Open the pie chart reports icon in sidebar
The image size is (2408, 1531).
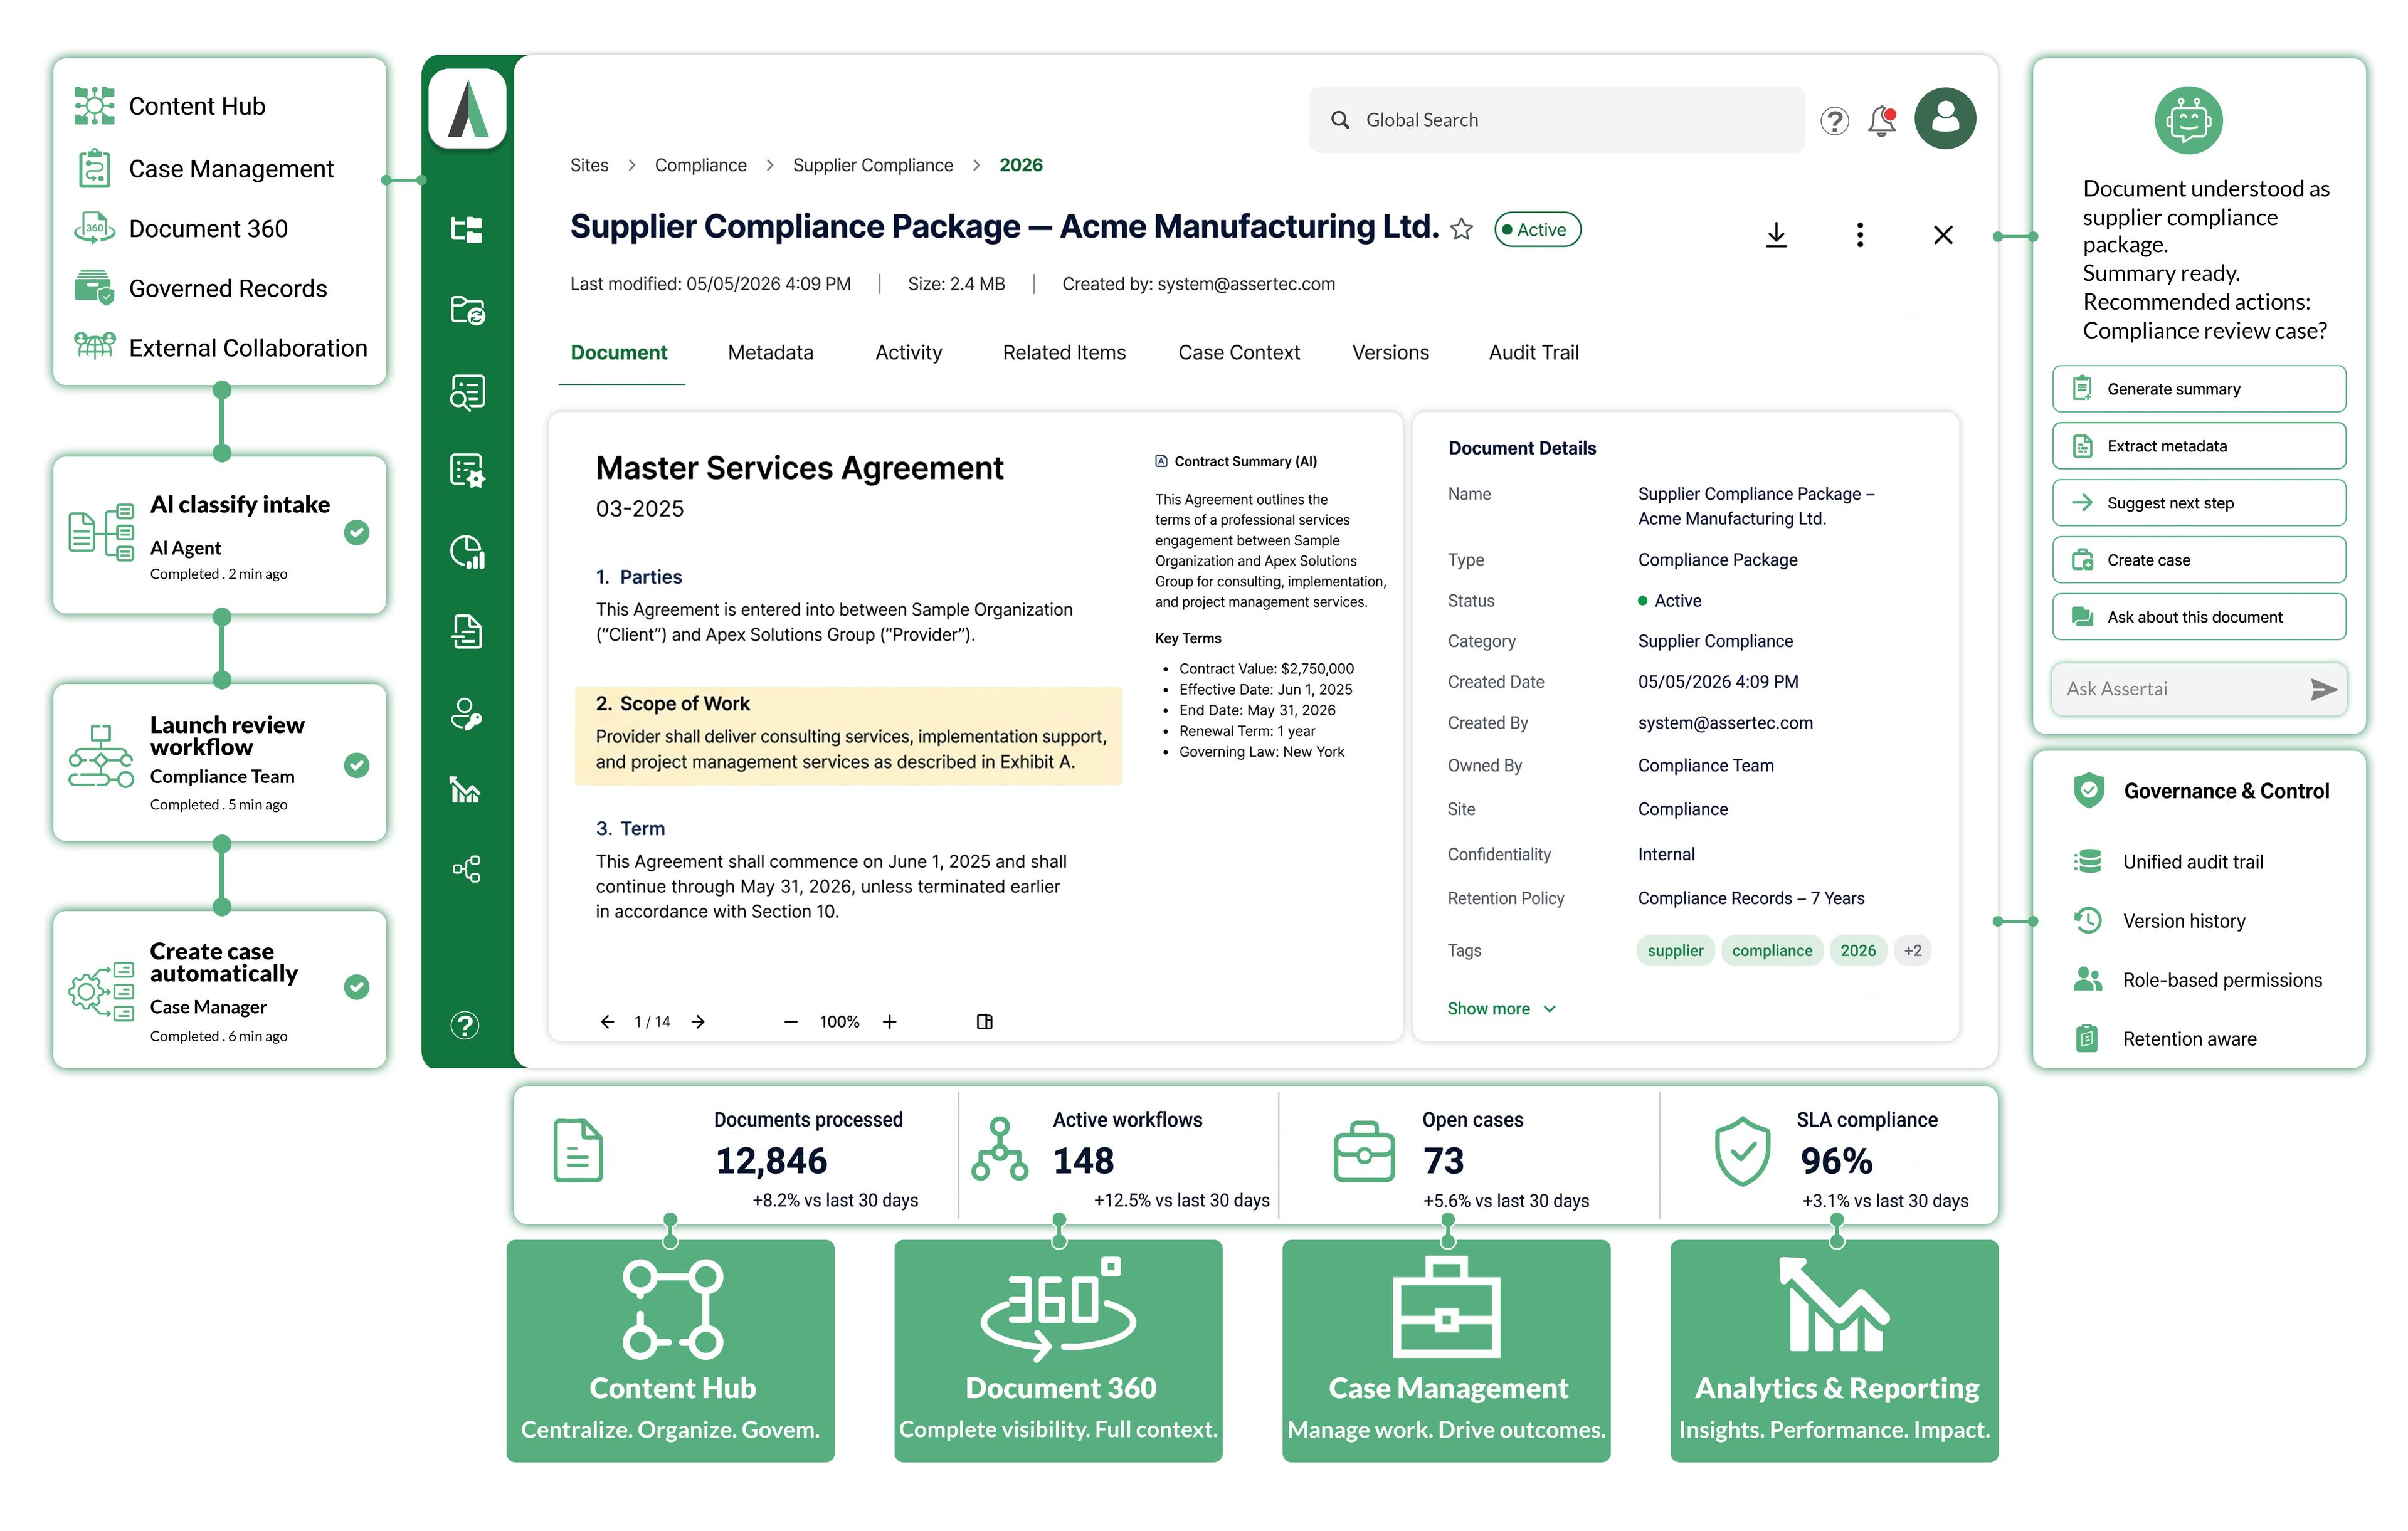(467, 552)
